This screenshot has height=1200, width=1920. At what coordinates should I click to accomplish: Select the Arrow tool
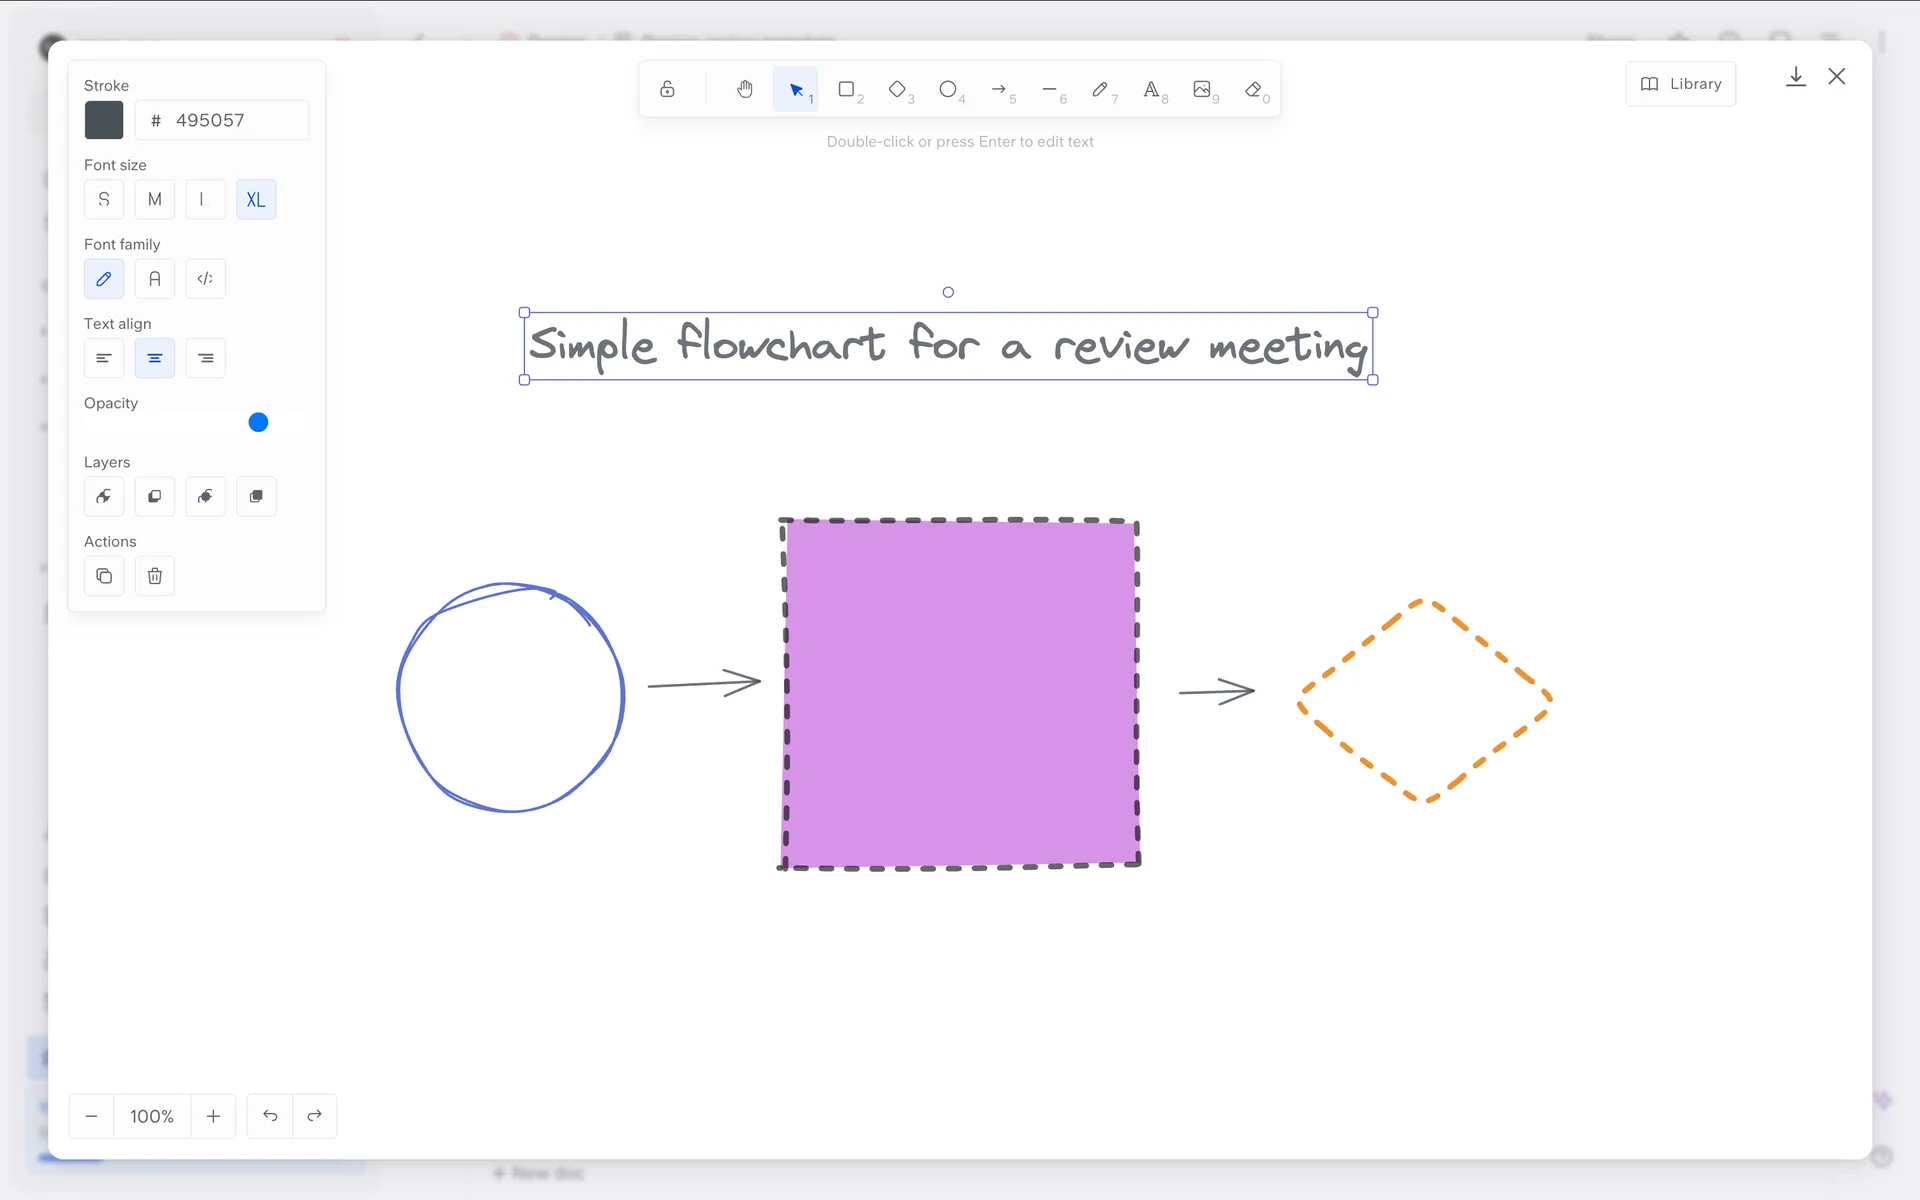[999, 90]
